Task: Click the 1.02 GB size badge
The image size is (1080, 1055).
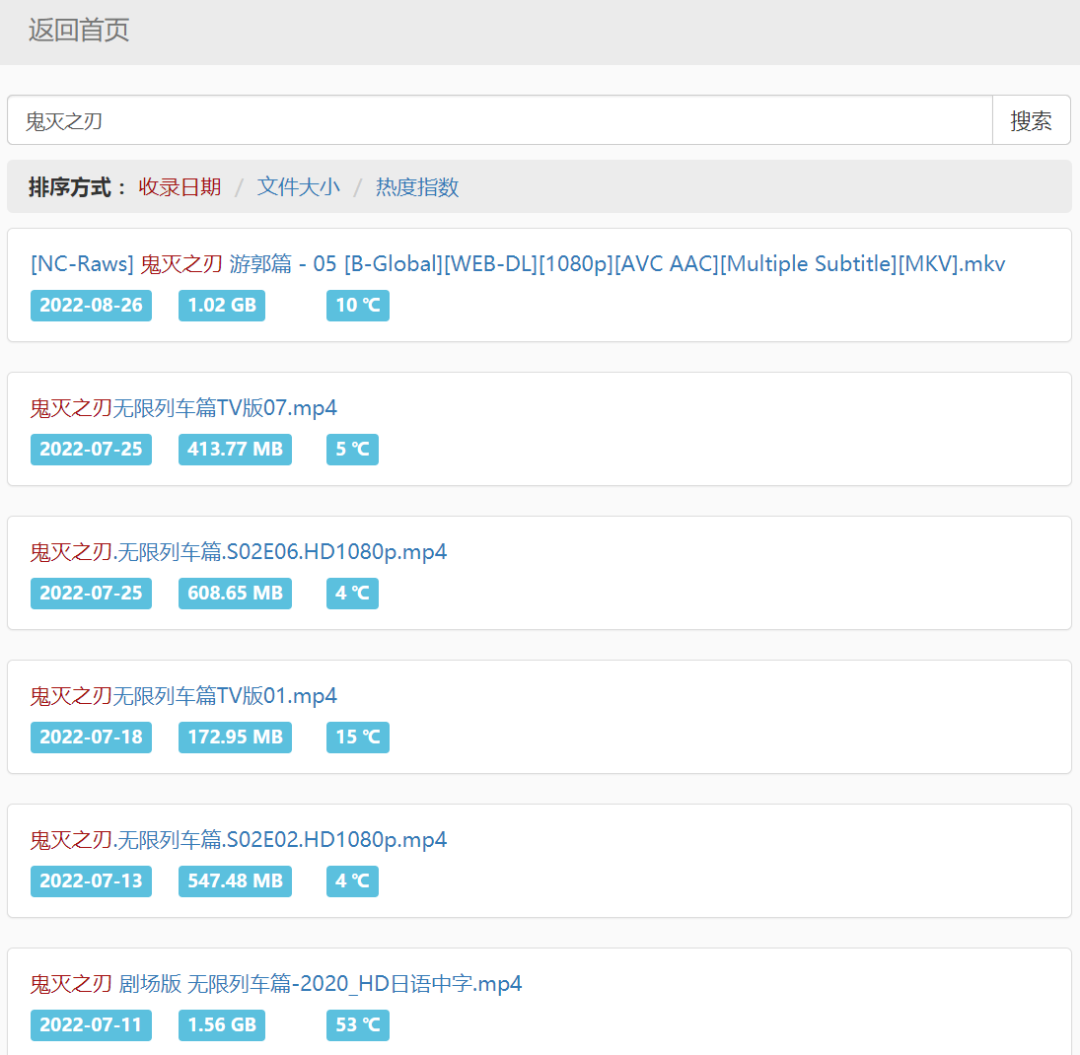Action: (x=222, y=305)
